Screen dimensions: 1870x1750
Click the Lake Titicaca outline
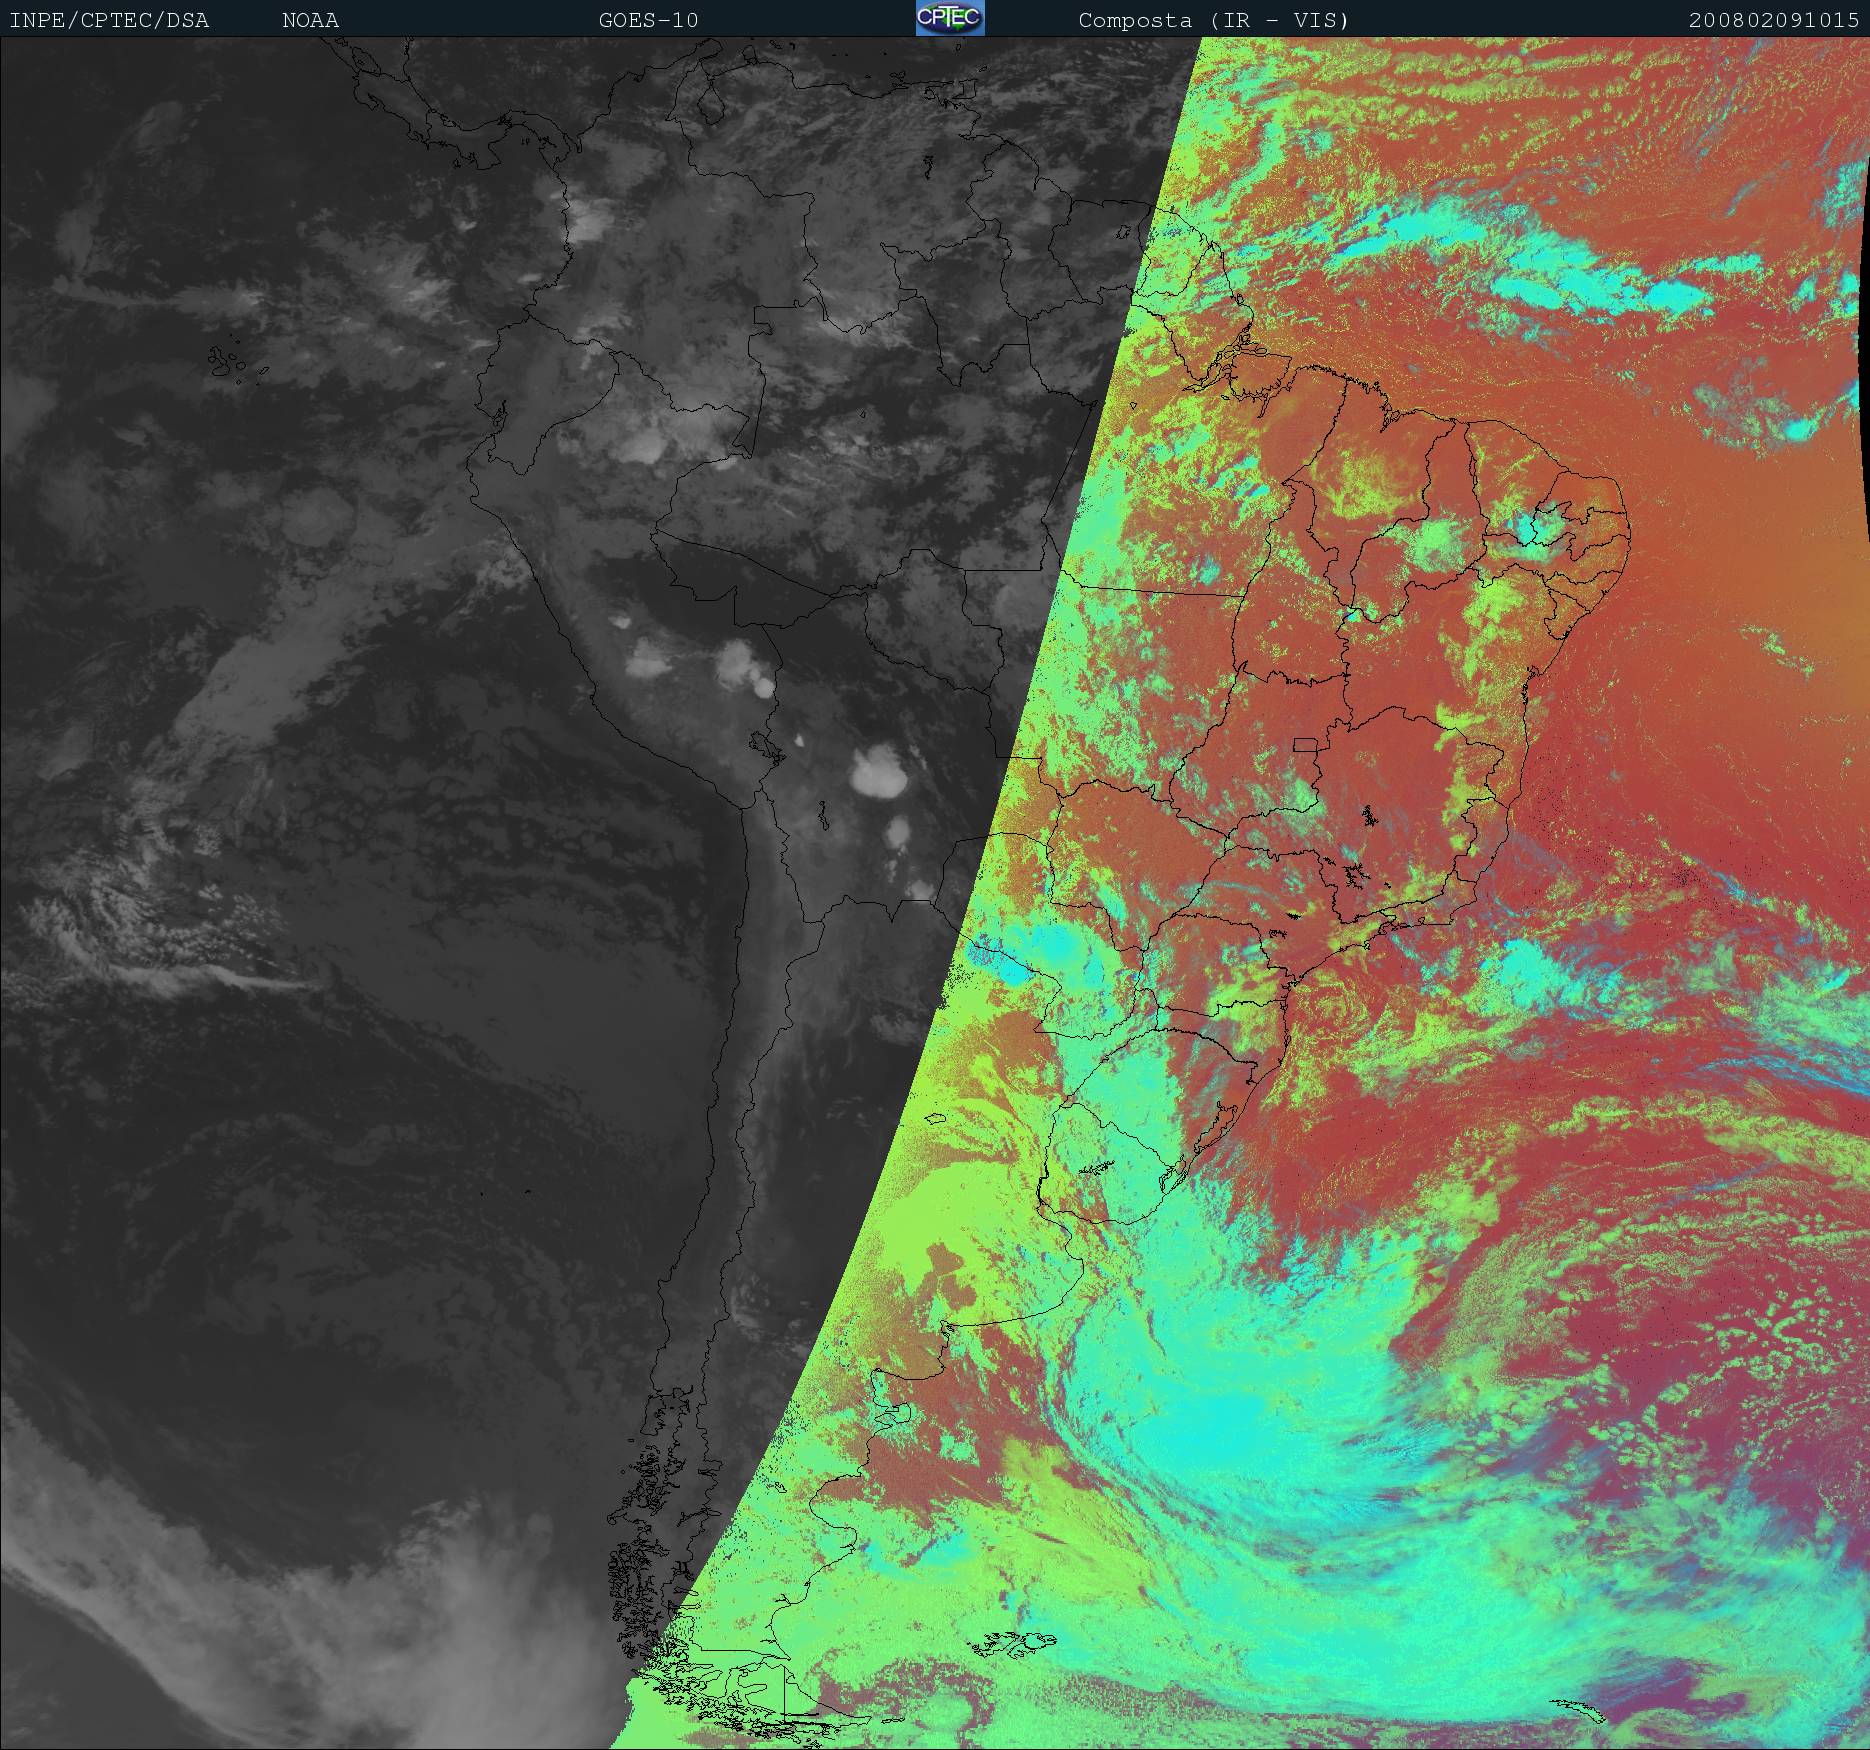tap(765, 744)
